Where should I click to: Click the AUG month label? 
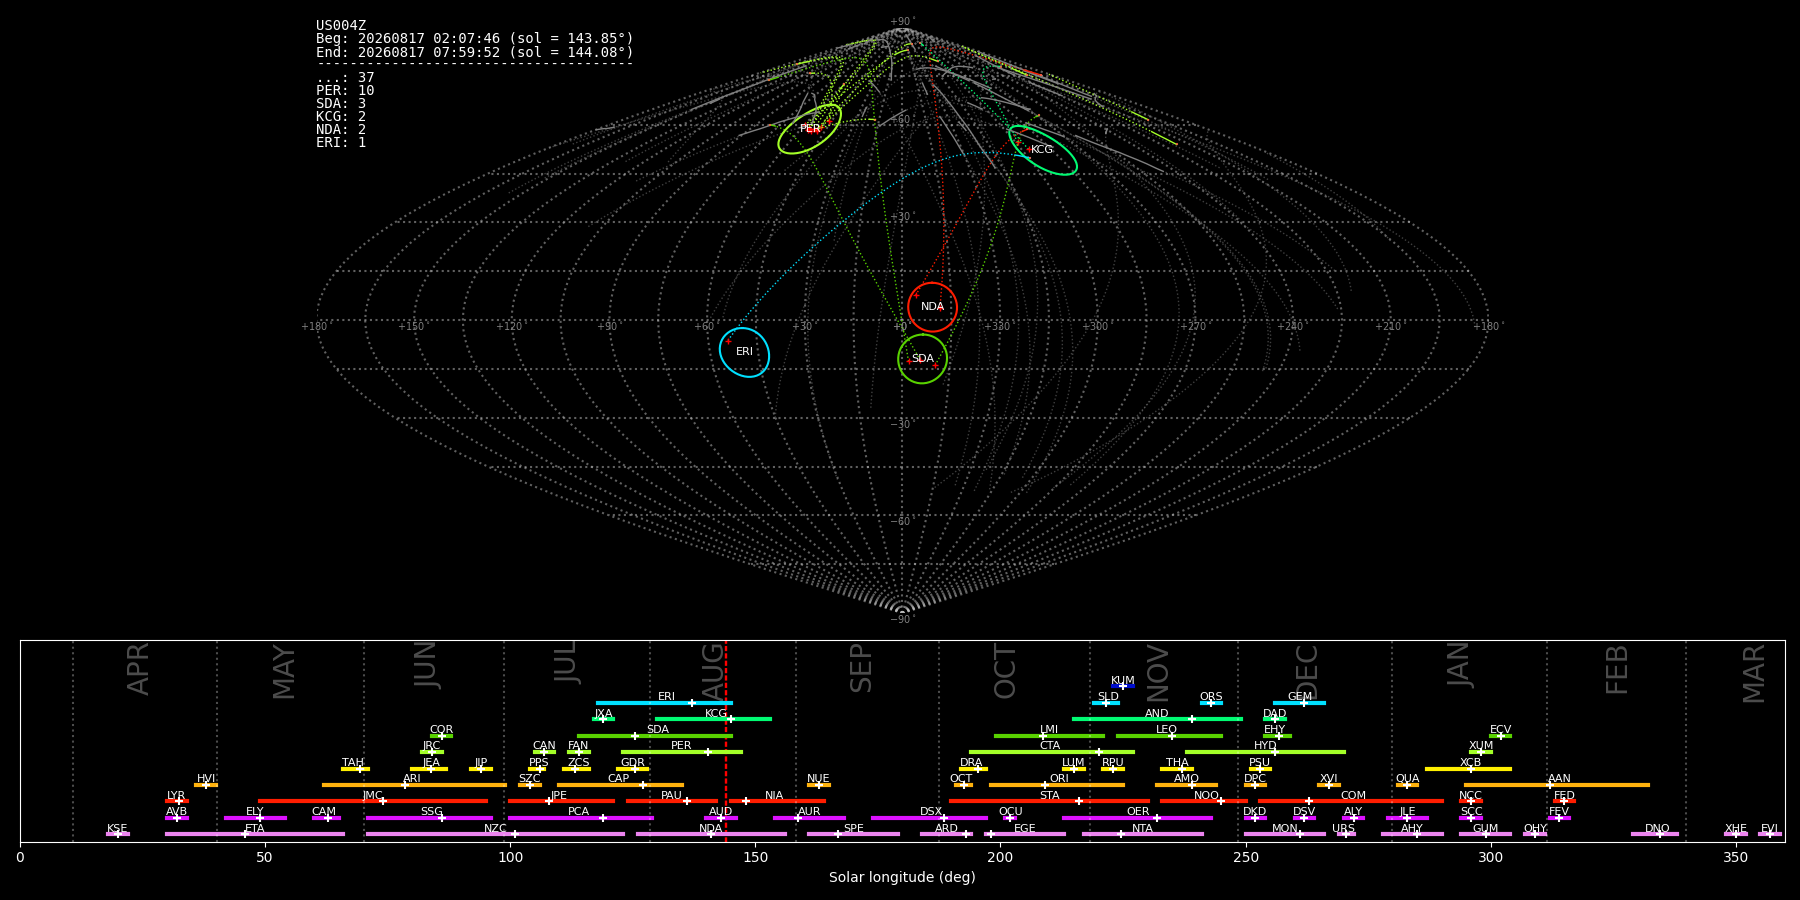[713, 668]
